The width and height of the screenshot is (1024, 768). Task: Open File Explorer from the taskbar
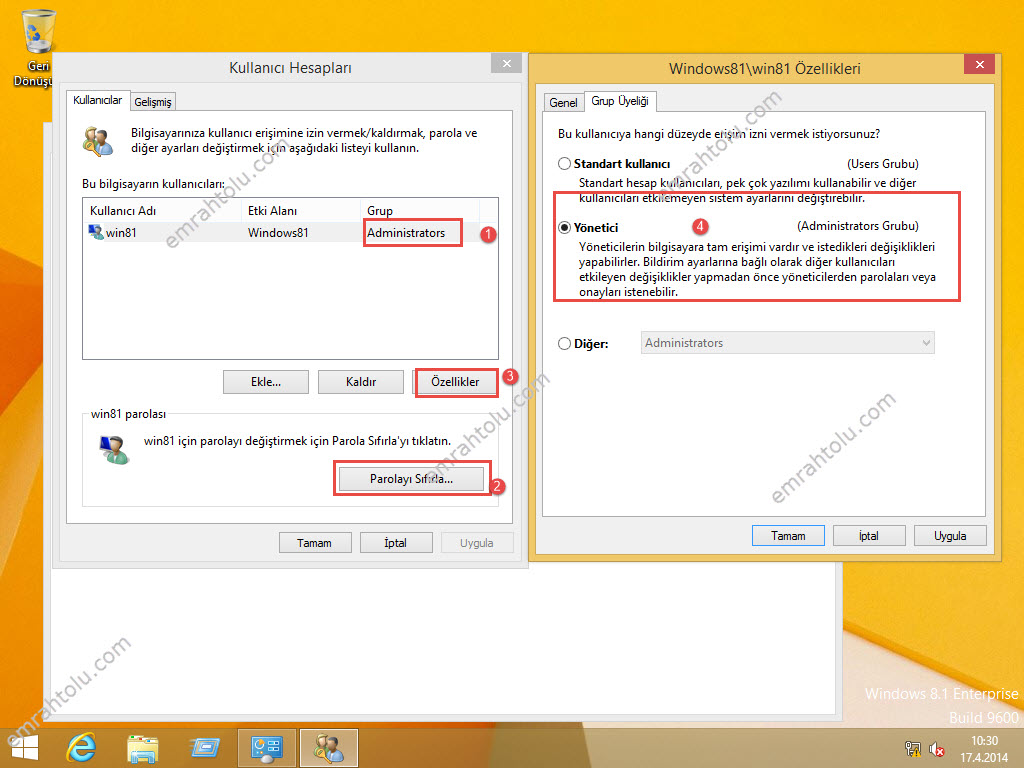coord(143,748)
